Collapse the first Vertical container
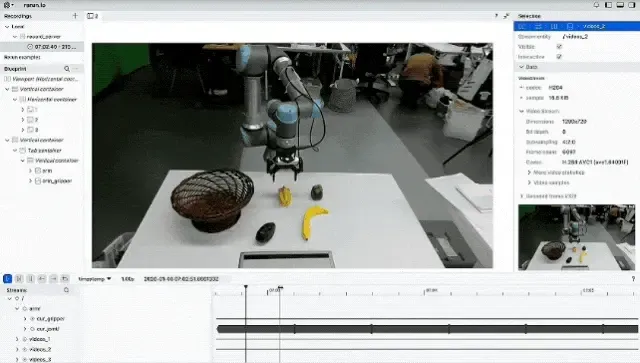The image size is (640, 363). [x=7, y=89]
